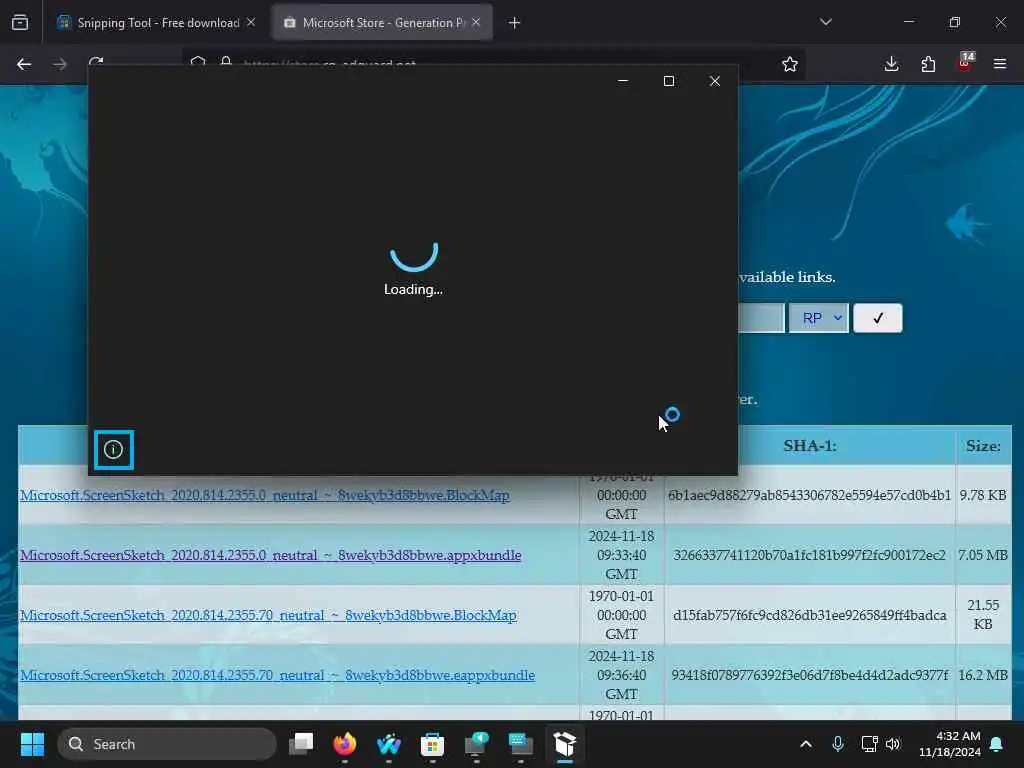Bookmark this page with the star icon

tap(790, 64)
